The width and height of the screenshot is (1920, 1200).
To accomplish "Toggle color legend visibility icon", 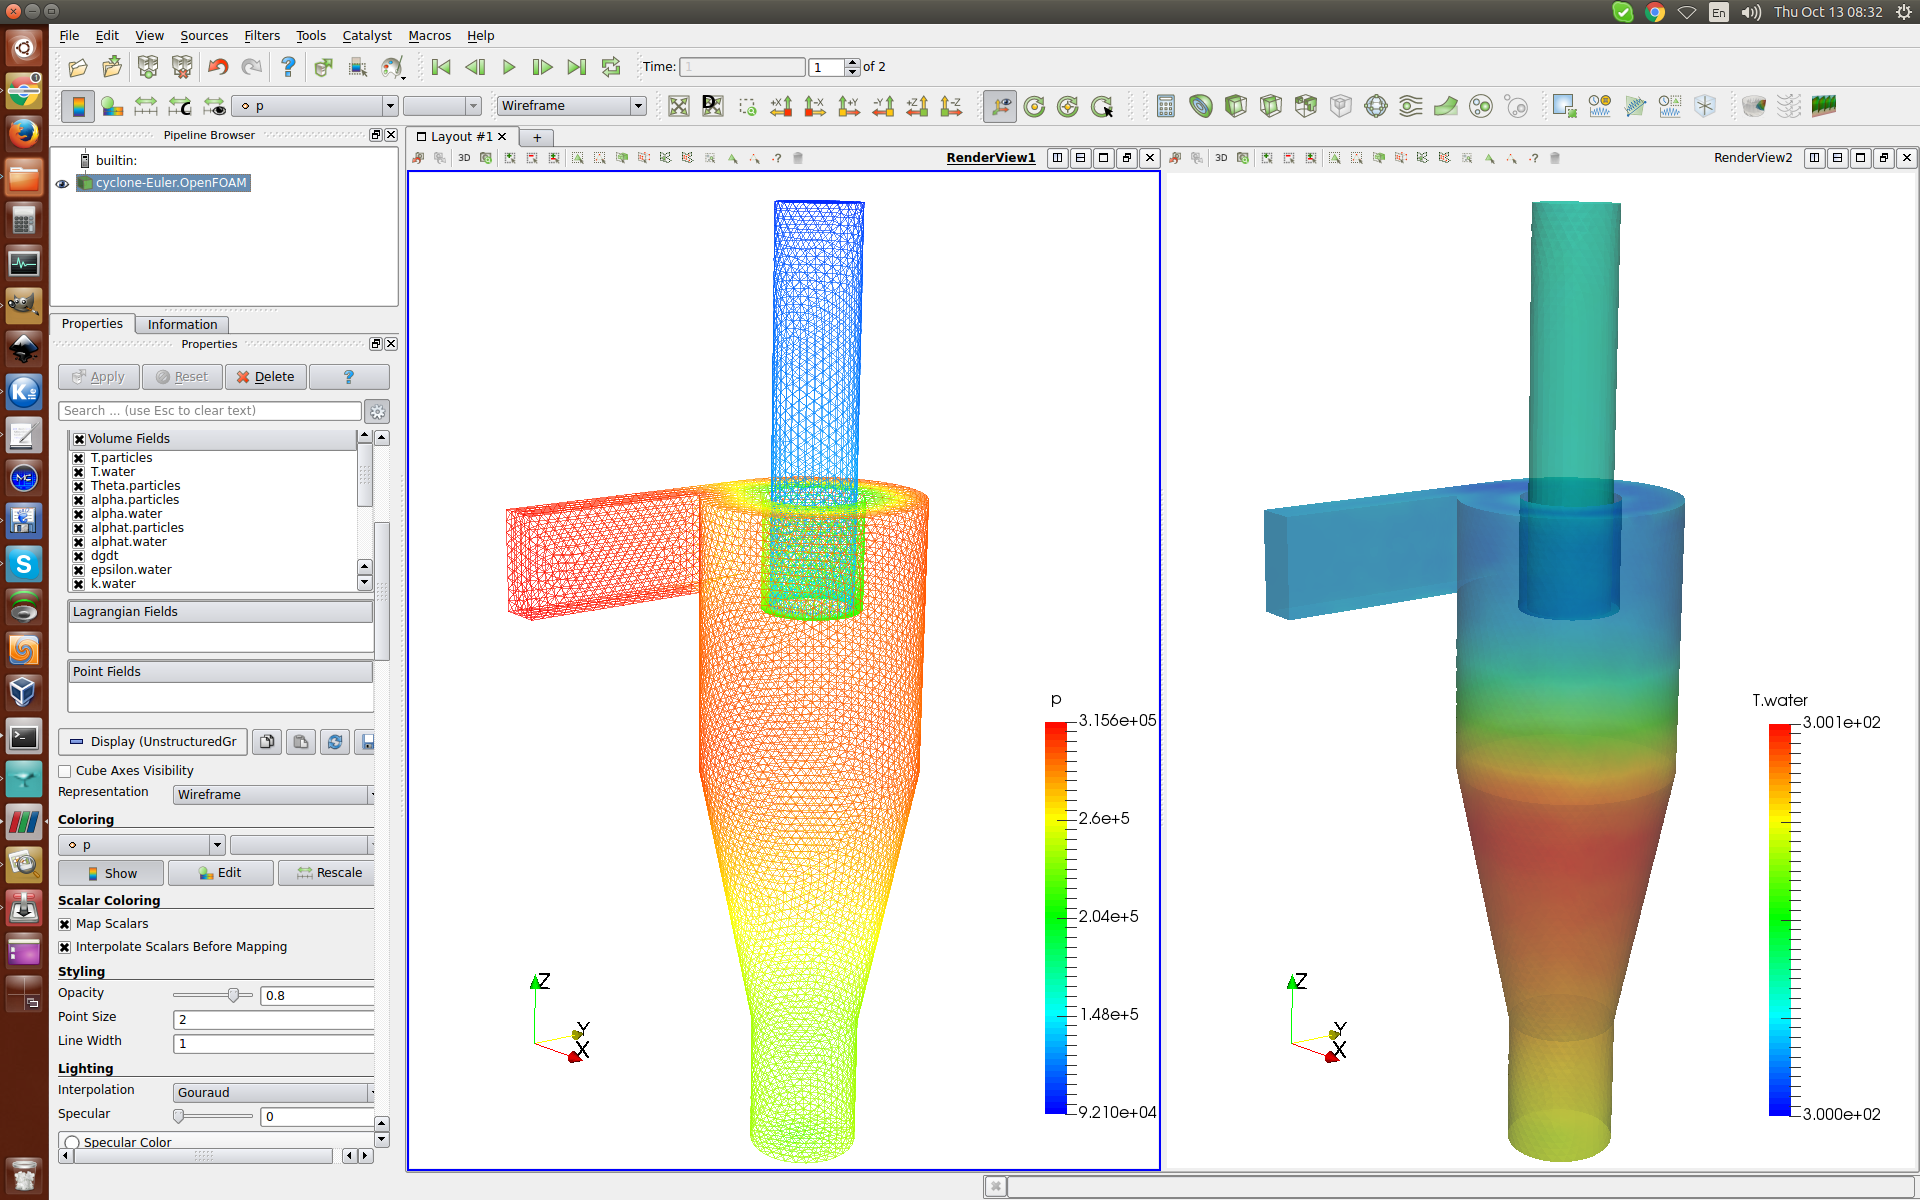I will coord(78,106).
